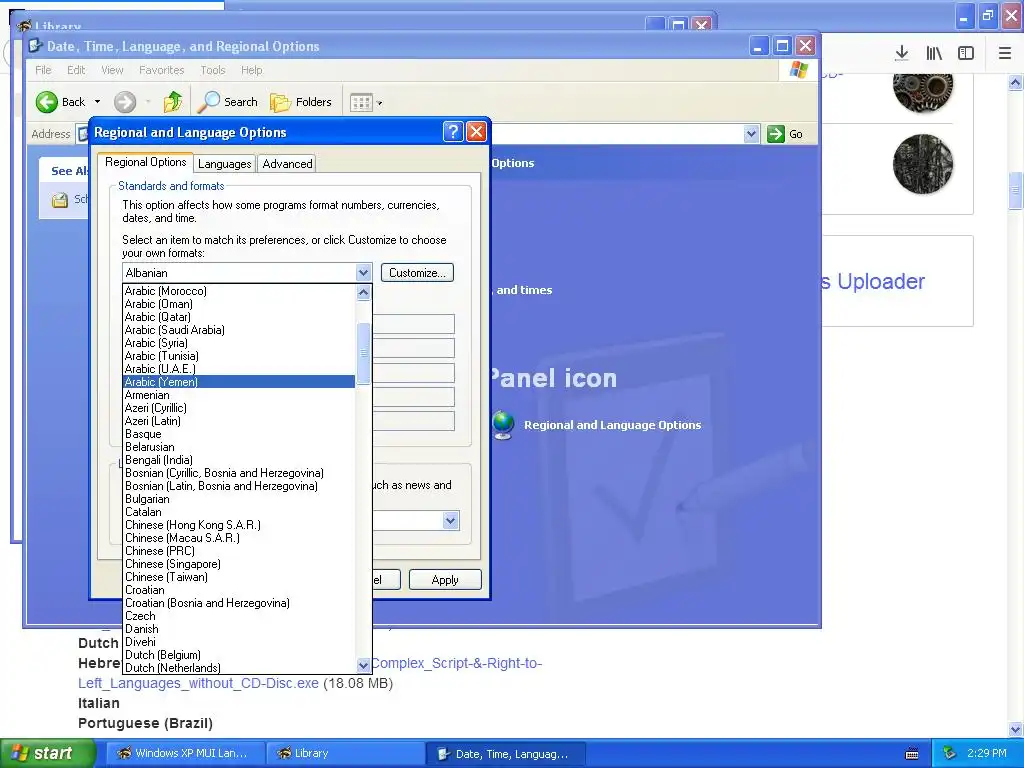Screen dimensions: 1024x768
Task: Open the Back button history arrow
Action: click(97, 102)
